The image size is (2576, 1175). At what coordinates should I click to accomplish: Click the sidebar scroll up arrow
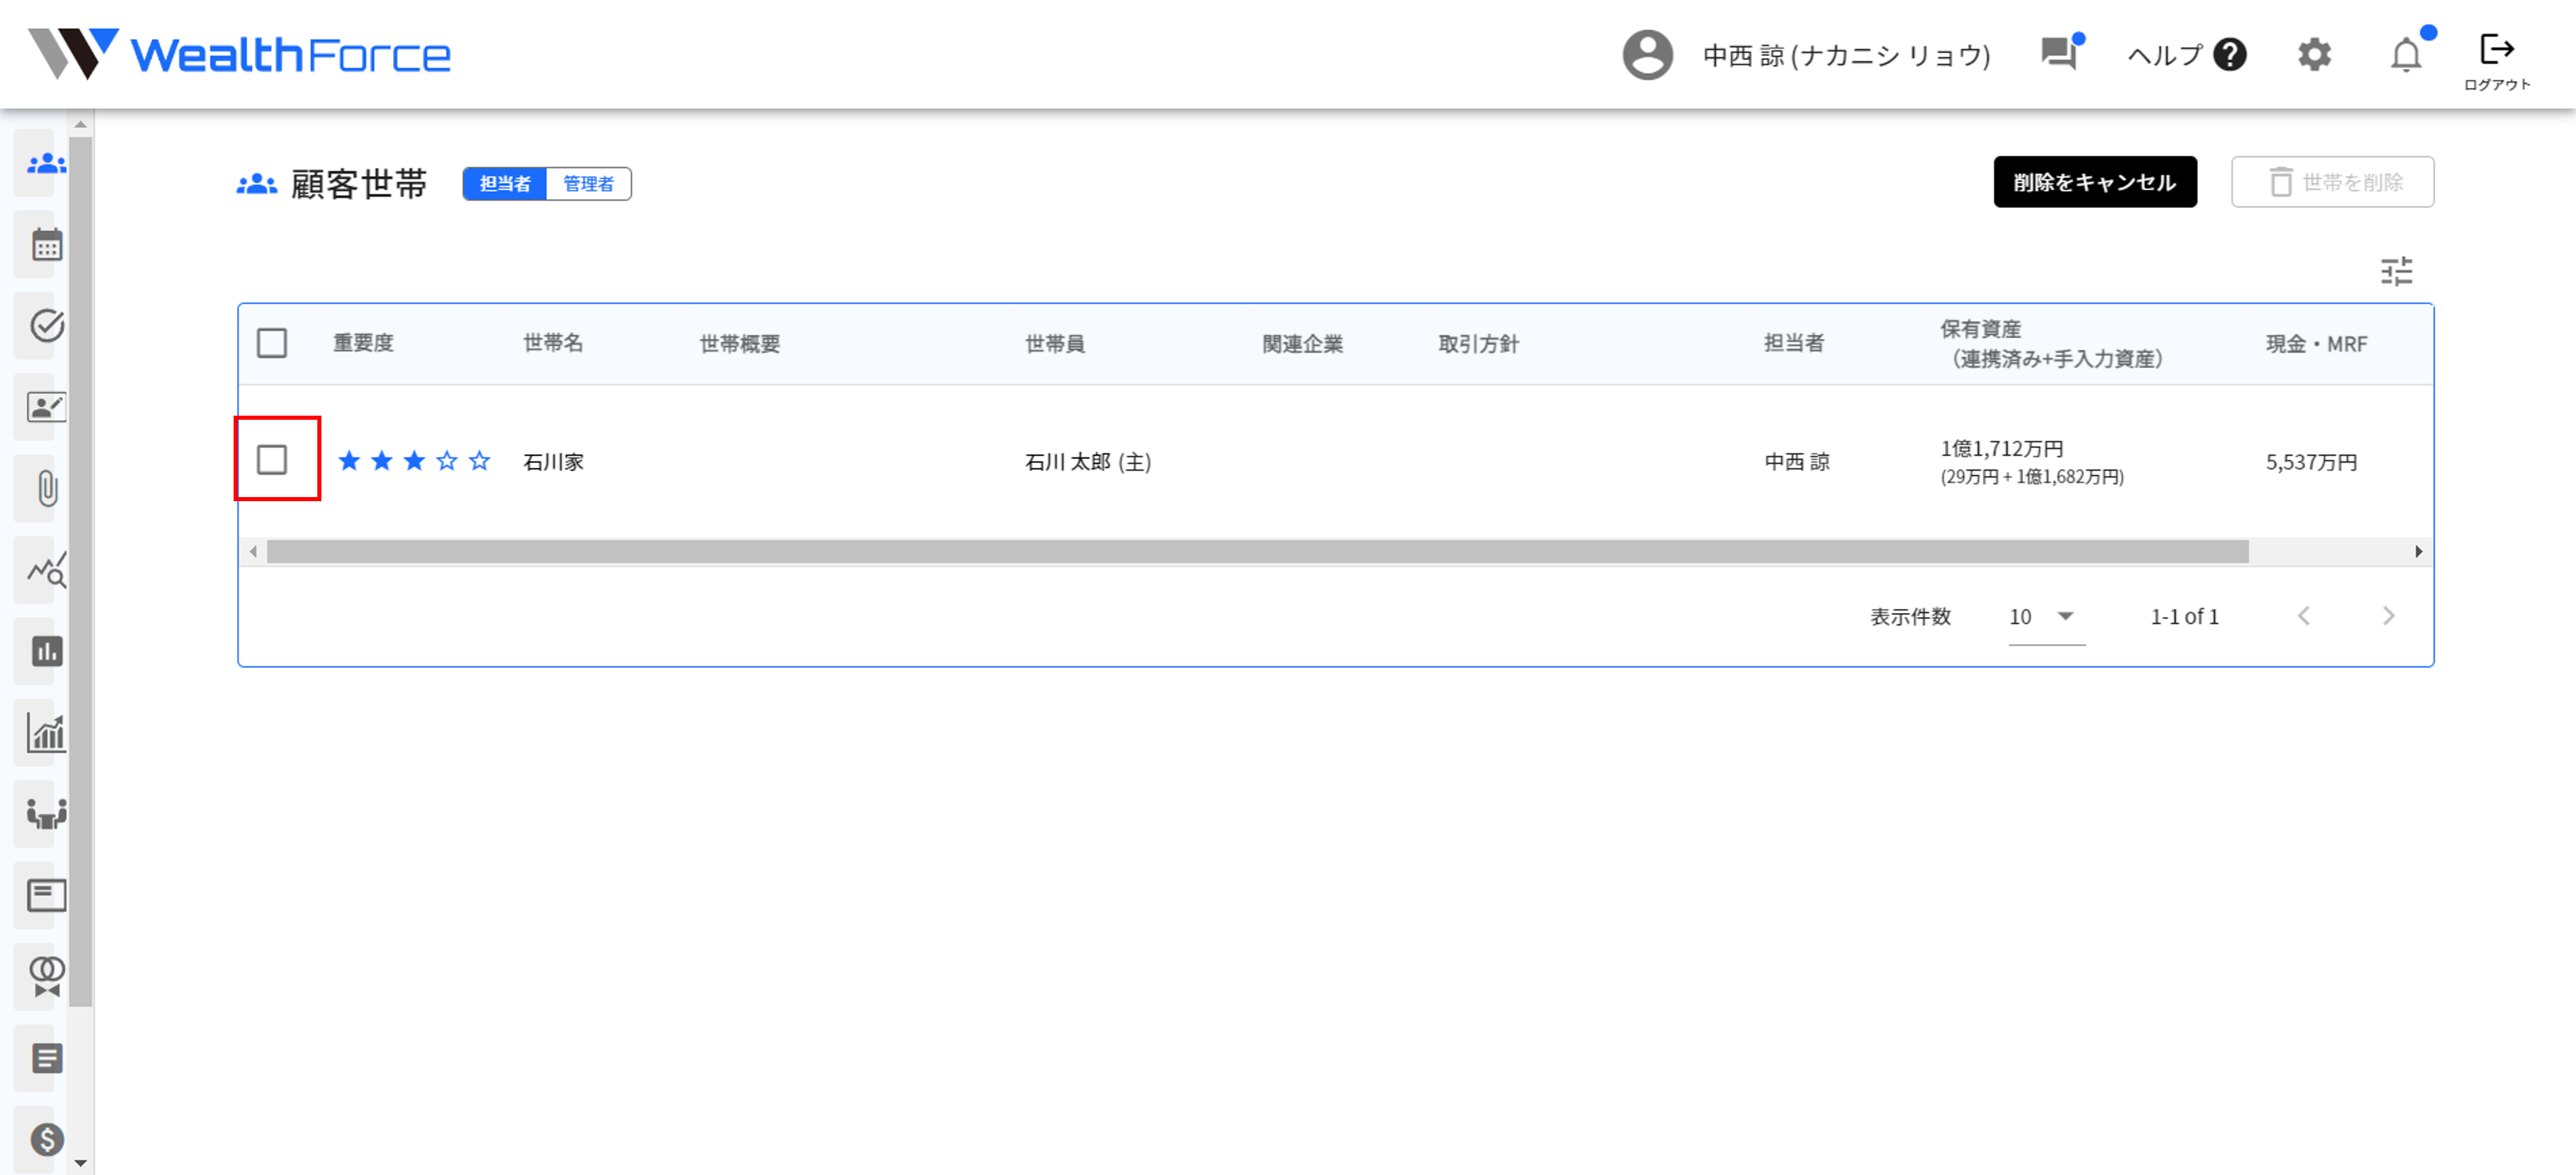[x=81, y=124]
